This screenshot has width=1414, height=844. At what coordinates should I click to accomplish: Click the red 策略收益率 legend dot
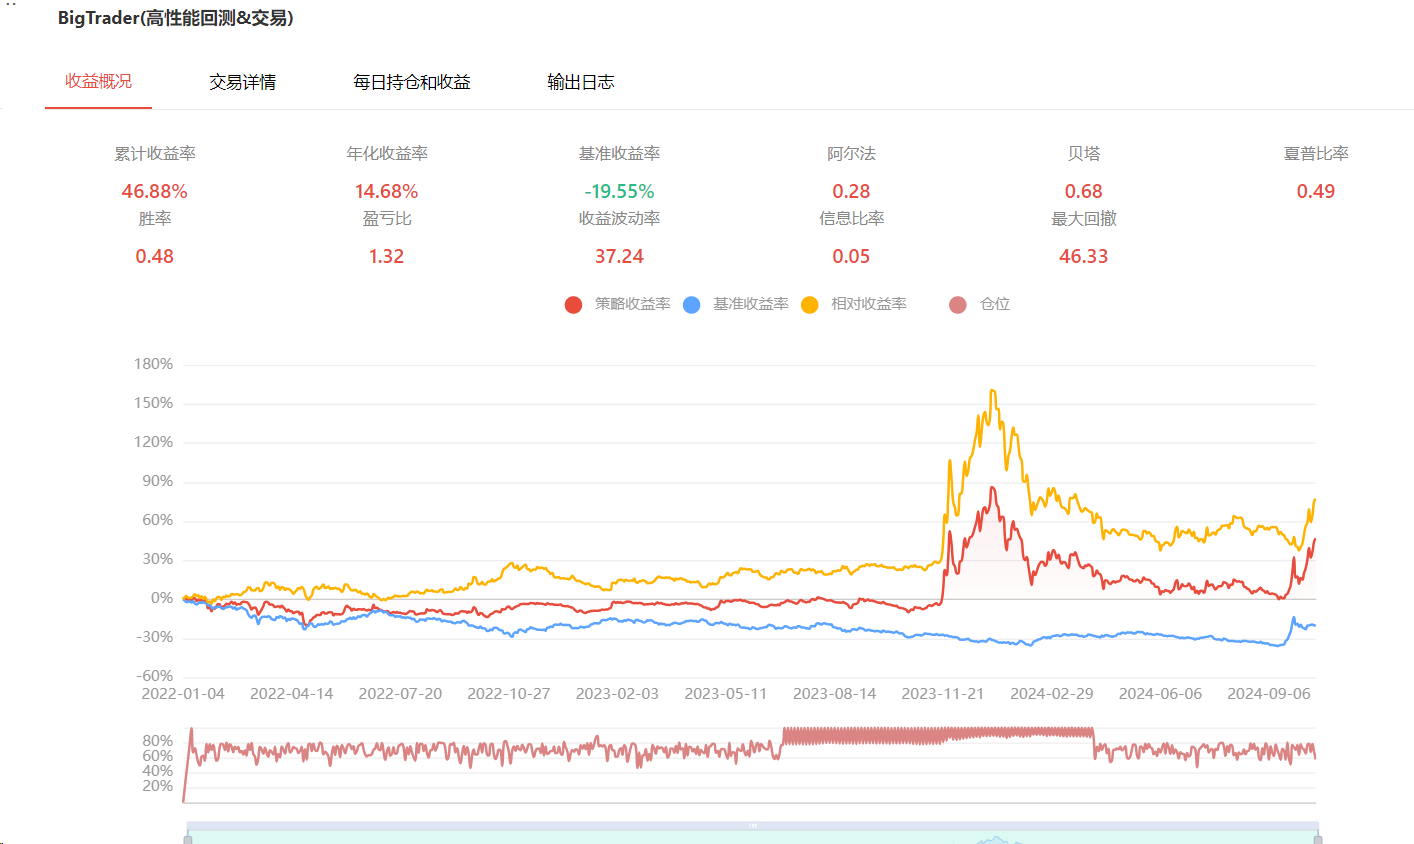pyautogui.click(x=573, y=305)
